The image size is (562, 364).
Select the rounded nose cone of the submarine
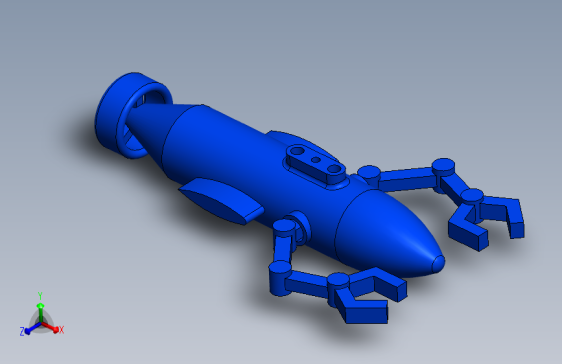[391, 235]
